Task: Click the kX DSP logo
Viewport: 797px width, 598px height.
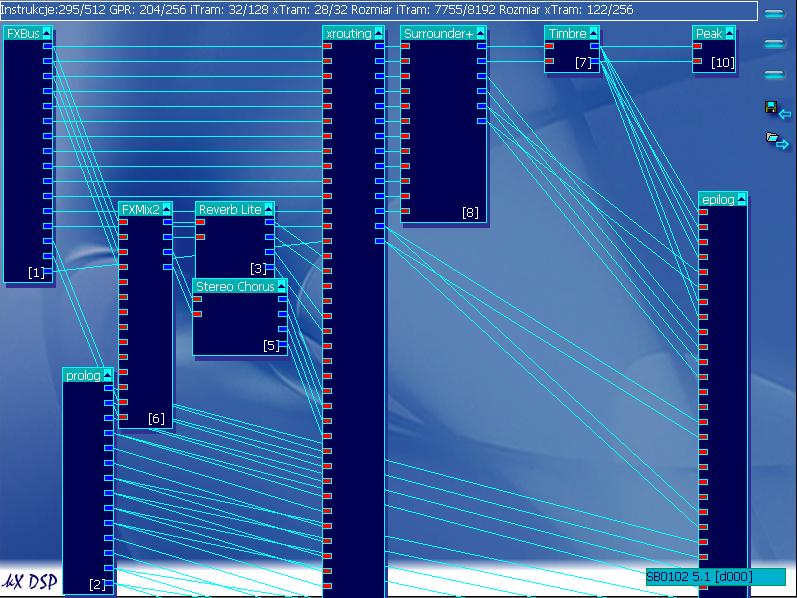Action: pyautogui.click(x=29, y=581)
